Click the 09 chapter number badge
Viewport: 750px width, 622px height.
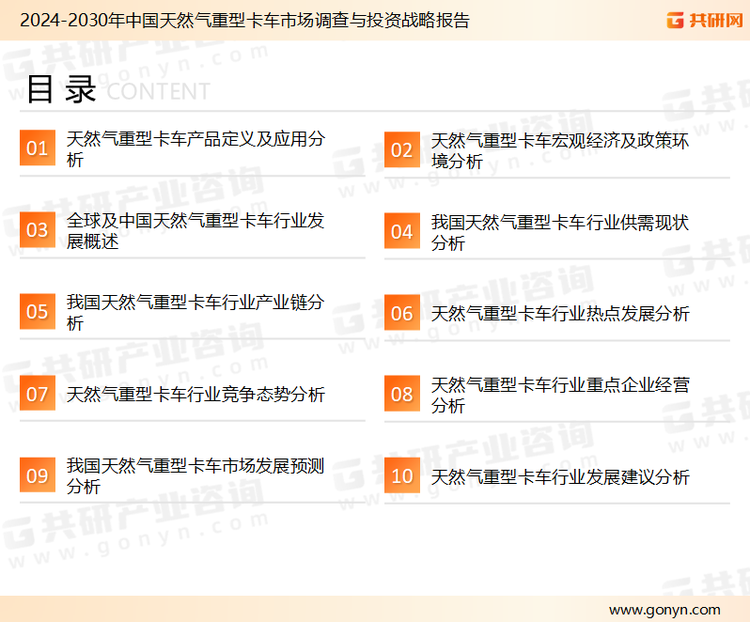pos(37,476)
